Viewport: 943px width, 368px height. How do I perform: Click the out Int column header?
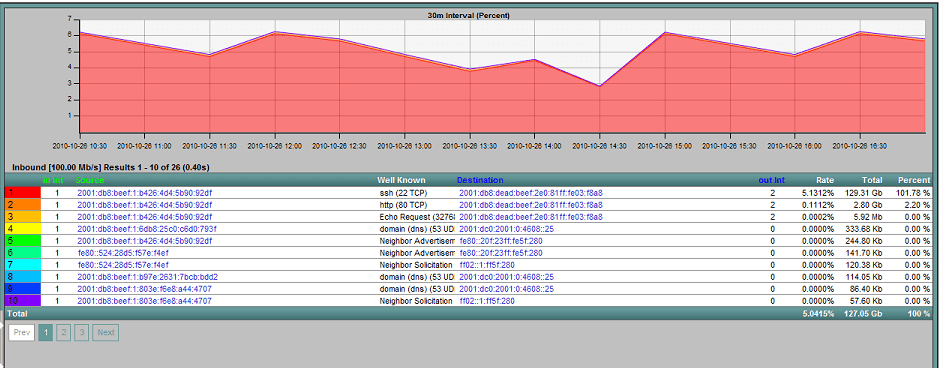(772, 180)
